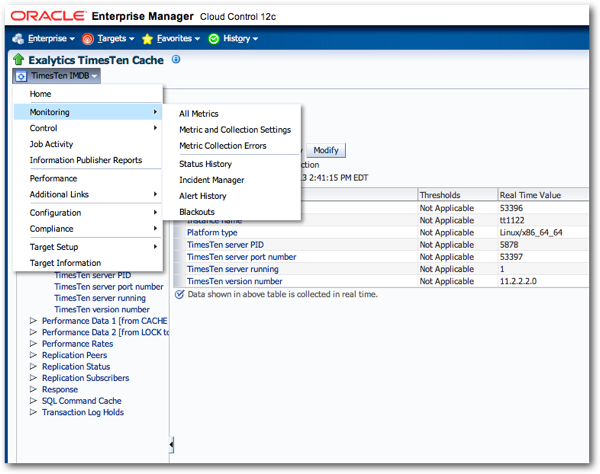
Task: Open the Targets dropdown menu
Action: [x=116, y=39]
